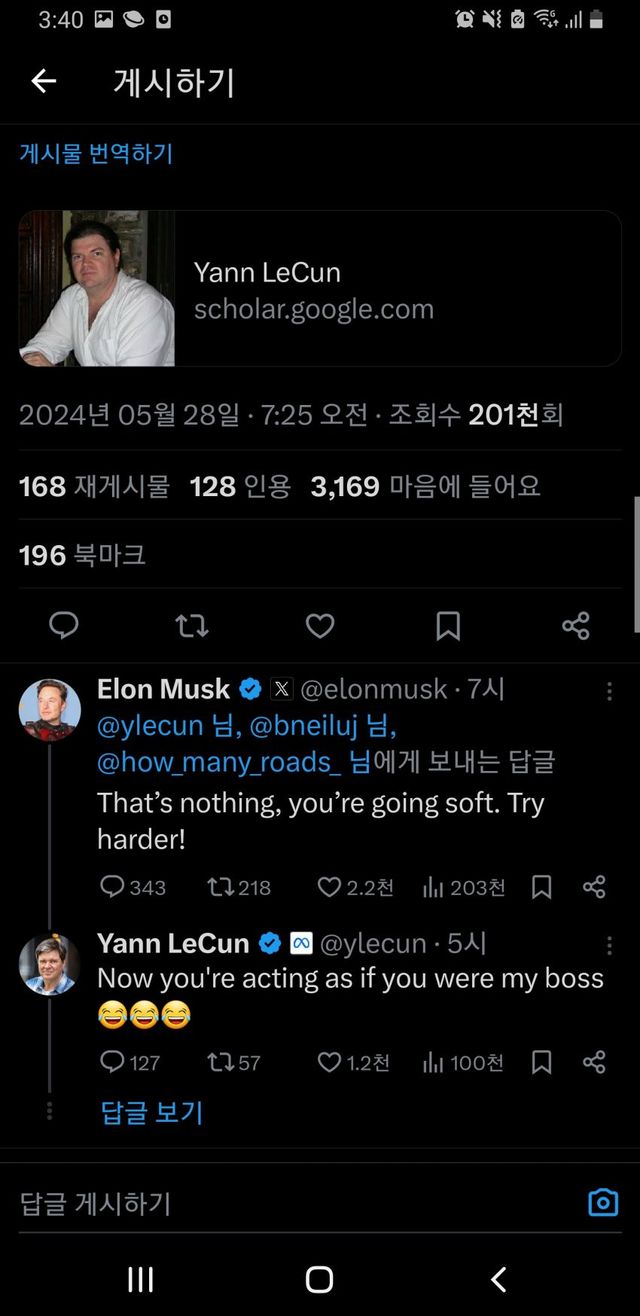This screenshot has width=640, height=1316.
Task: Share Yann LeCun's reply
Action: 594,1062
